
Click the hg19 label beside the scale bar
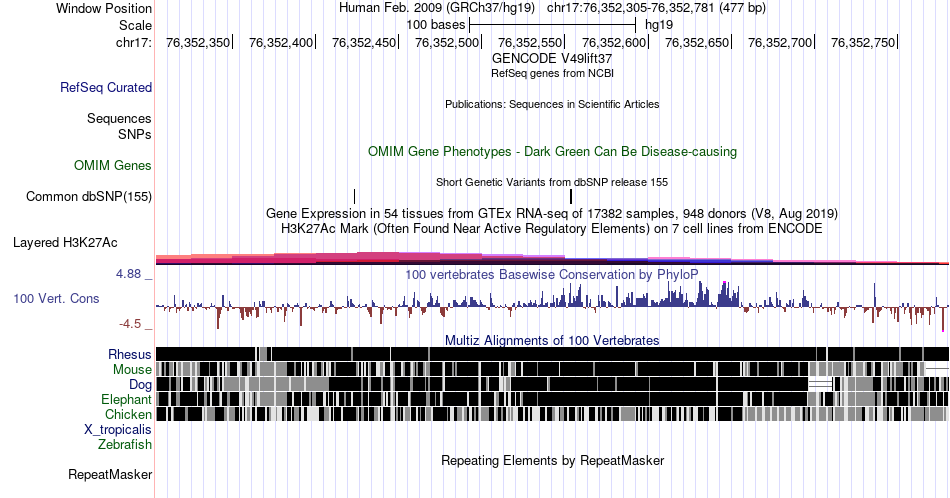pyautogui.click(x=659, y=25)
